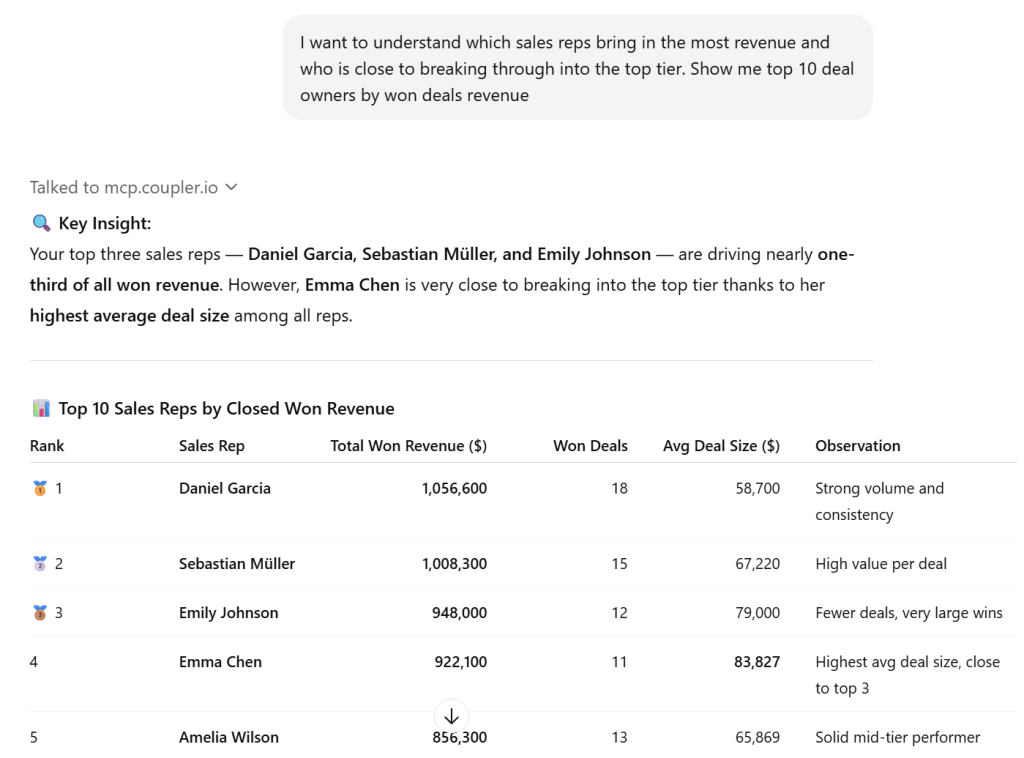Screen dimensions: 1024x758
Task: Click the silver medal icon for rank 2
Action: tap(39, 564)
